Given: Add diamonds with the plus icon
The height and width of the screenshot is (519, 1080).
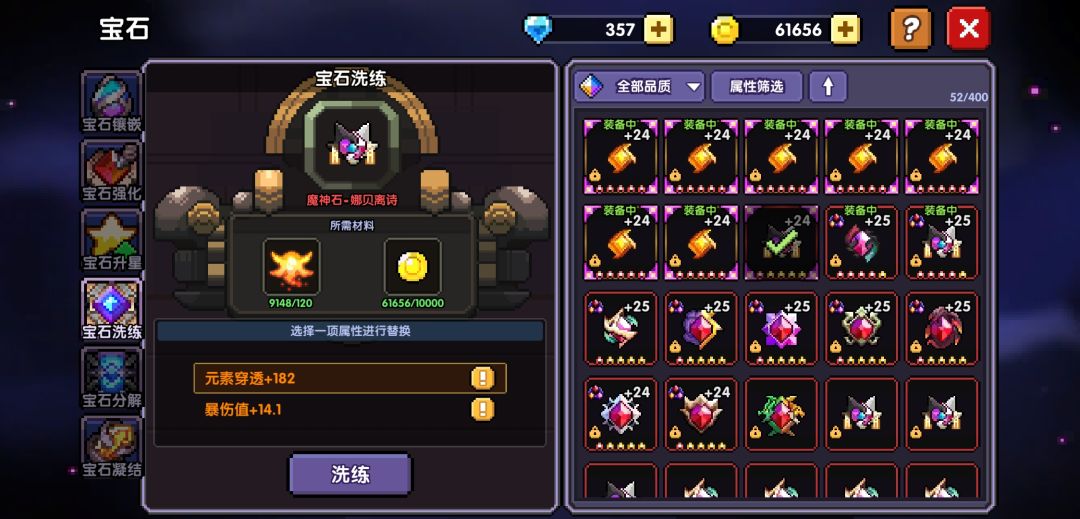Looking at the screenshot, I should 658,30.
